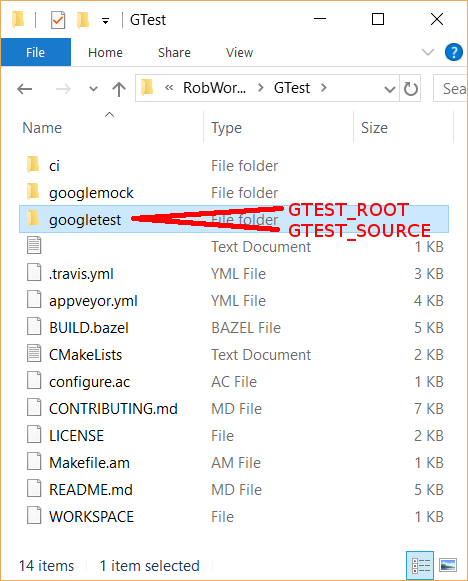
Task: Click New folder icon in quick access toolbar
Action: 83,20
